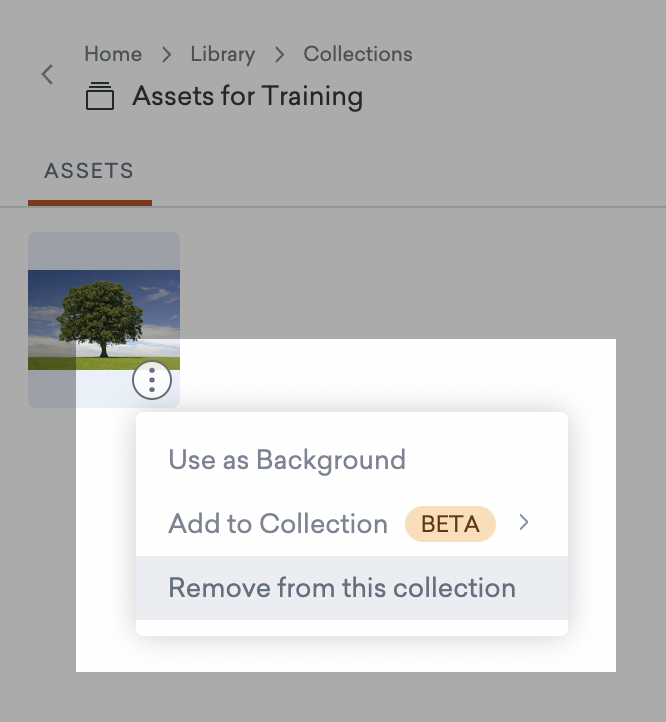Click the back arrow chevron
The height and width of the screenshot is (722, 666).
point(47,75)
